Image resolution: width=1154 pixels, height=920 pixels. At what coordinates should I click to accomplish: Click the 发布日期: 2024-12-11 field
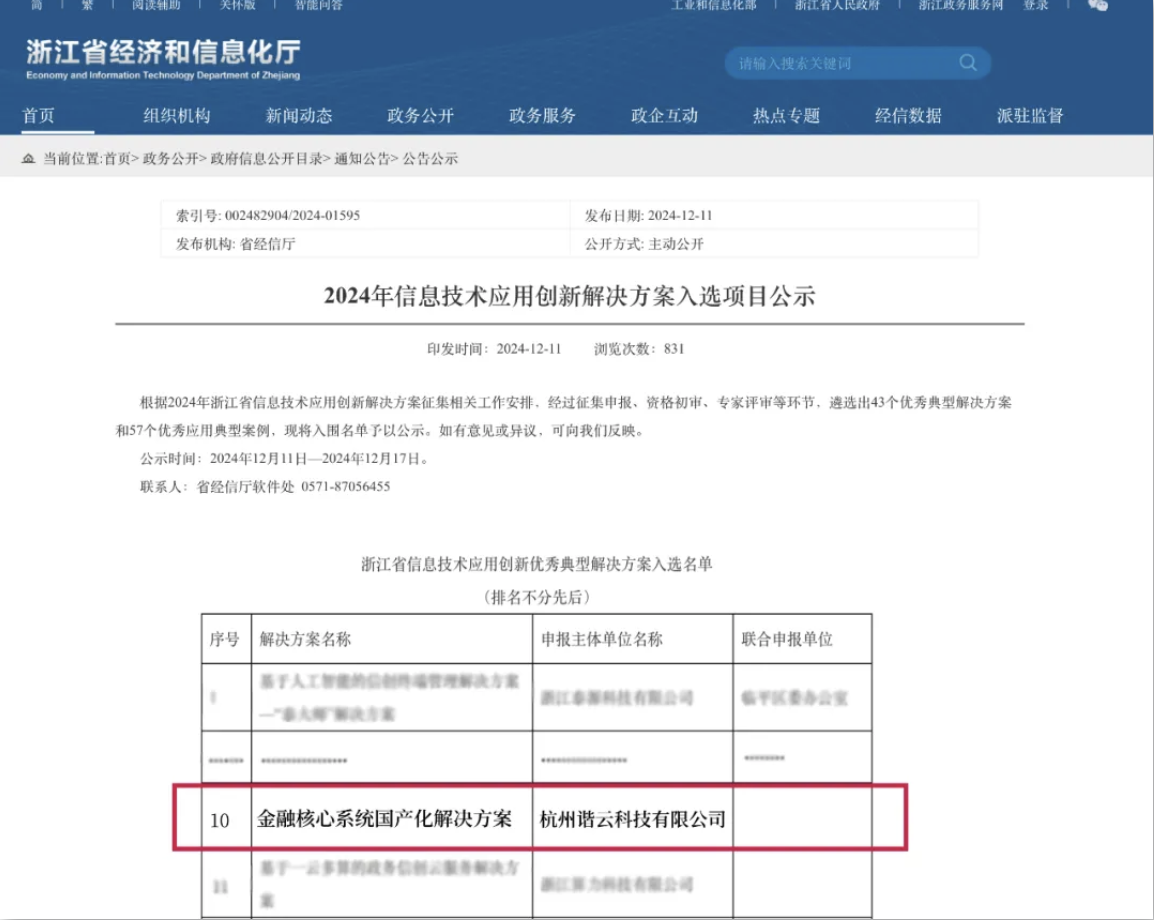point(648,216)
